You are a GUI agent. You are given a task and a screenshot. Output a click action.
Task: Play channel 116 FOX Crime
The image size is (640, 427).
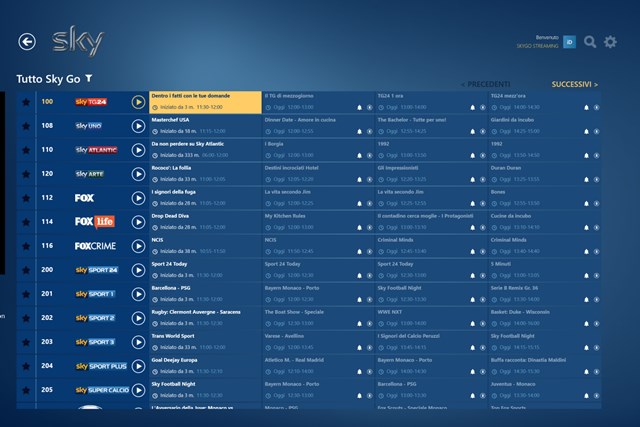click(138, 246)
